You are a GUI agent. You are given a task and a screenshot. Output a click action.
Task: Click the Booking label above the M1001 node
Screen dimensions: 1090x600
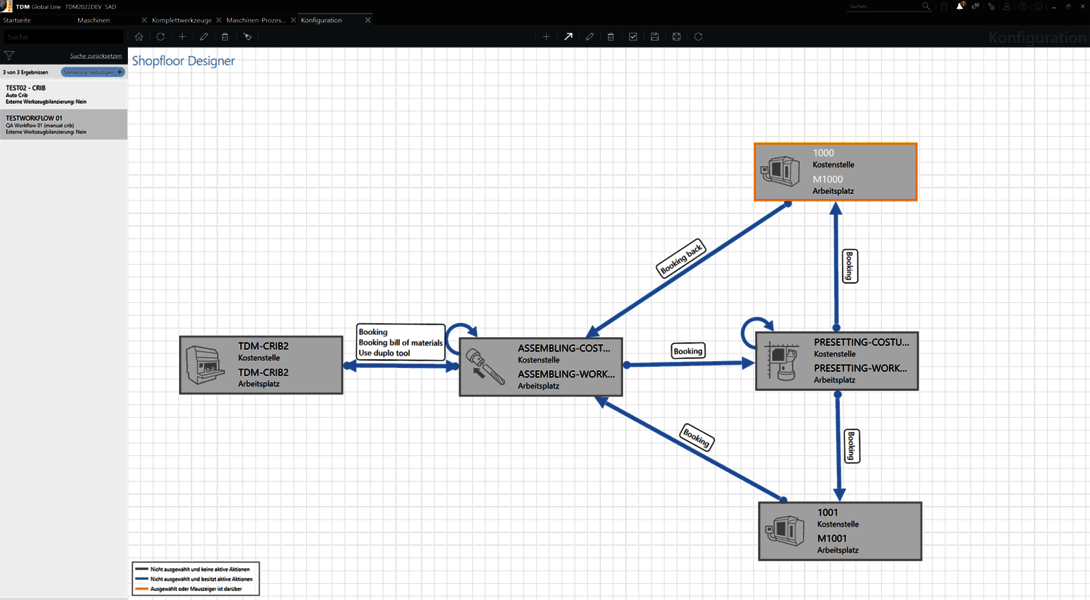pyautogui.click(x=852, y=446)
